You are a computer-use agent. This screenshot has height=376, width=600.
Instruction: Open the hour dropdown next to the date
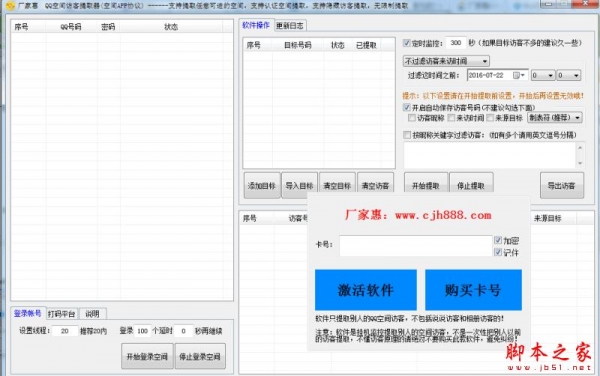[543, 75]
